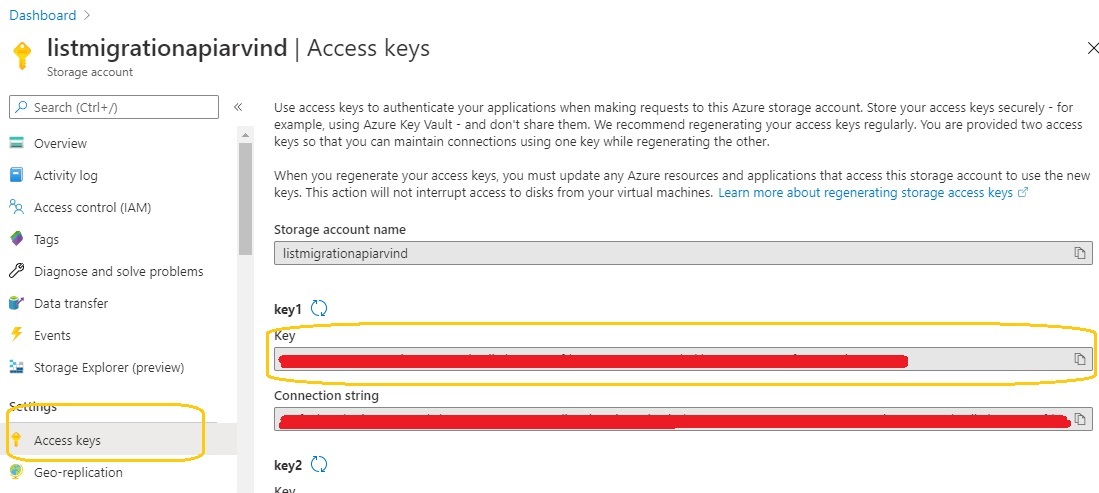Select Geo-replication in Settings
This screenshot has width=1099, height=493.
(x=78, y=472)
